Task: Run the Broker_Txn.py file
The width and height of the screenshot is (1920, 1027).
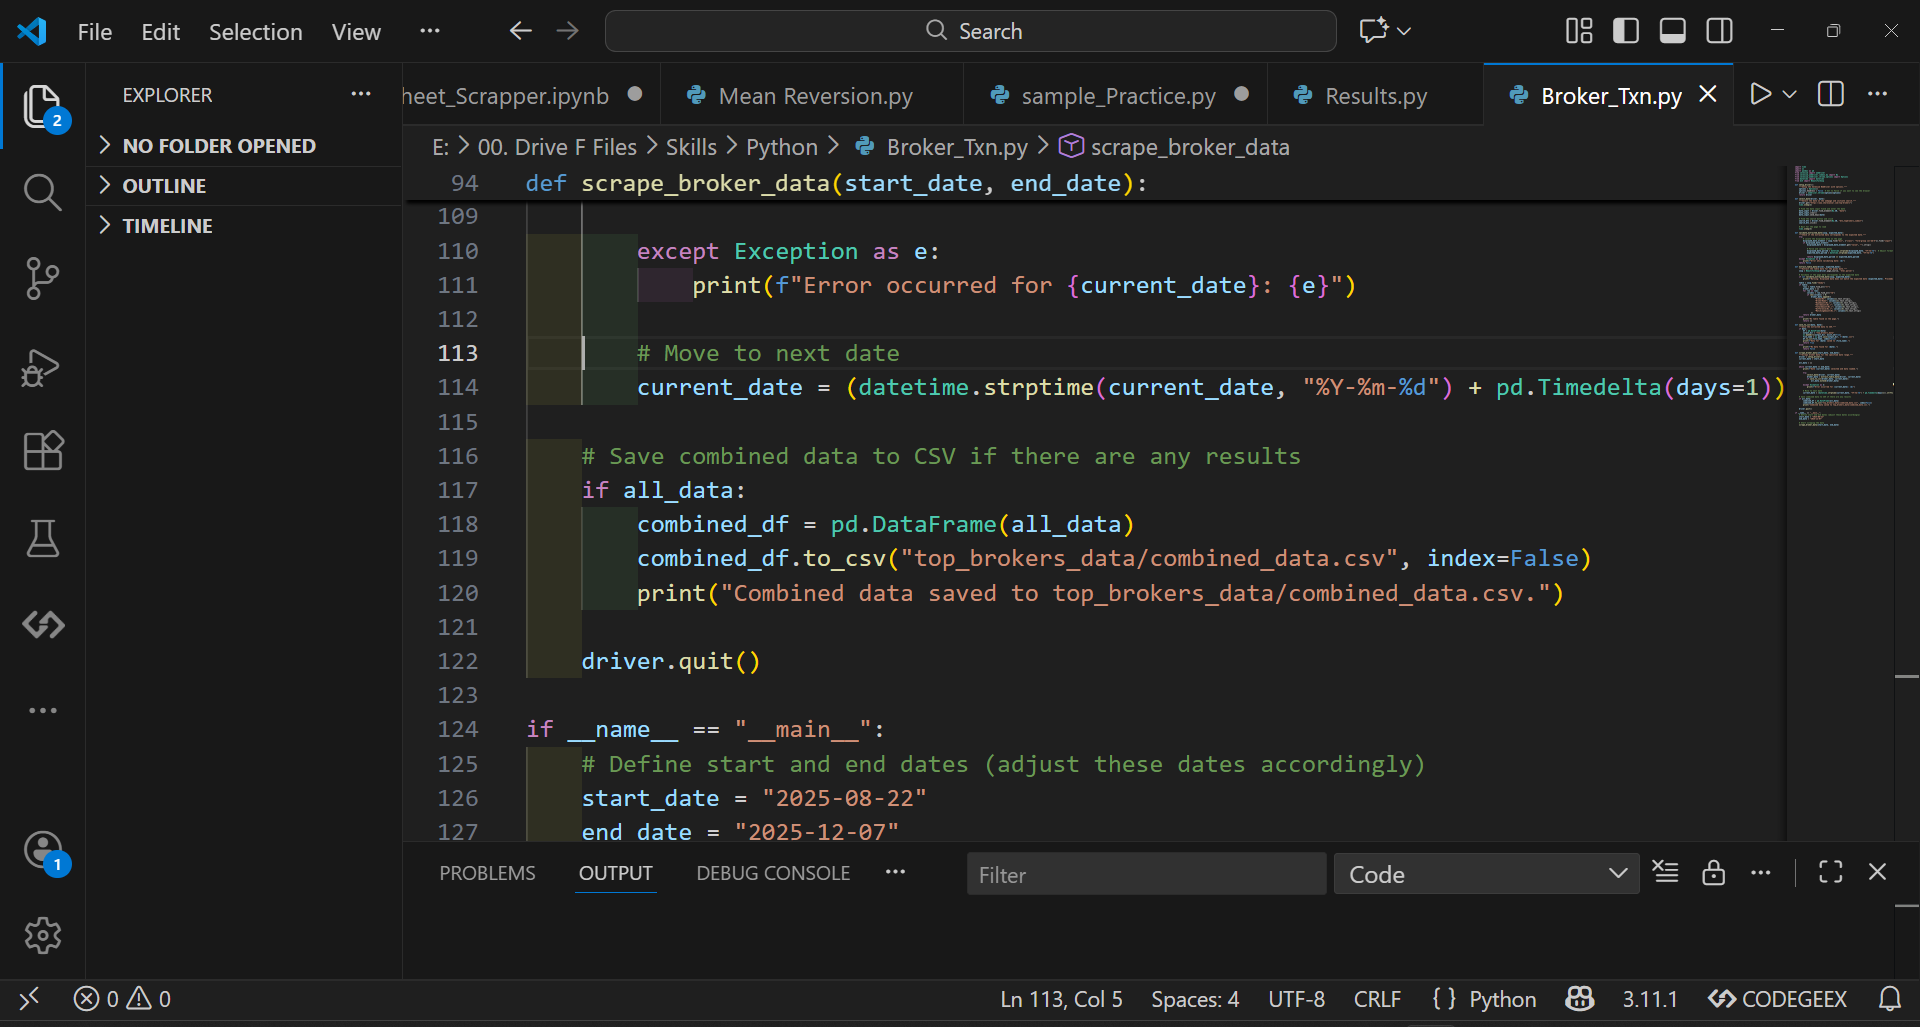Action: [1761, 94]
